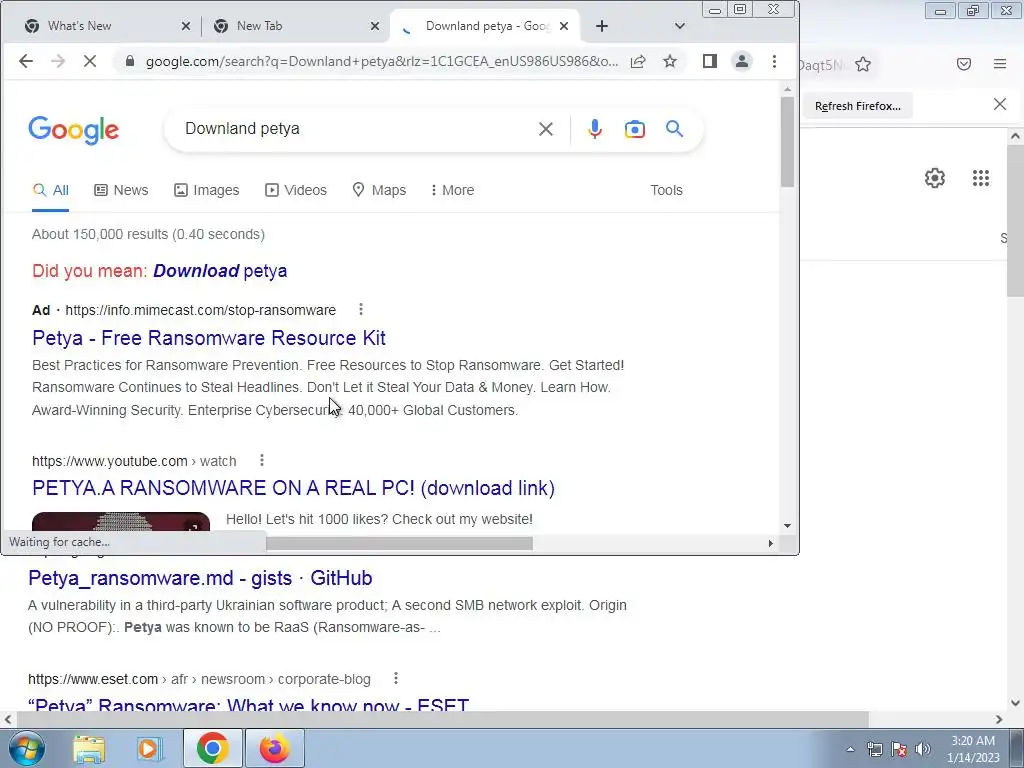Image resolution: width=1024 pixels, height=768 pixels.
Task: Click Did you mean Download petya
Action: click(219, 270)
